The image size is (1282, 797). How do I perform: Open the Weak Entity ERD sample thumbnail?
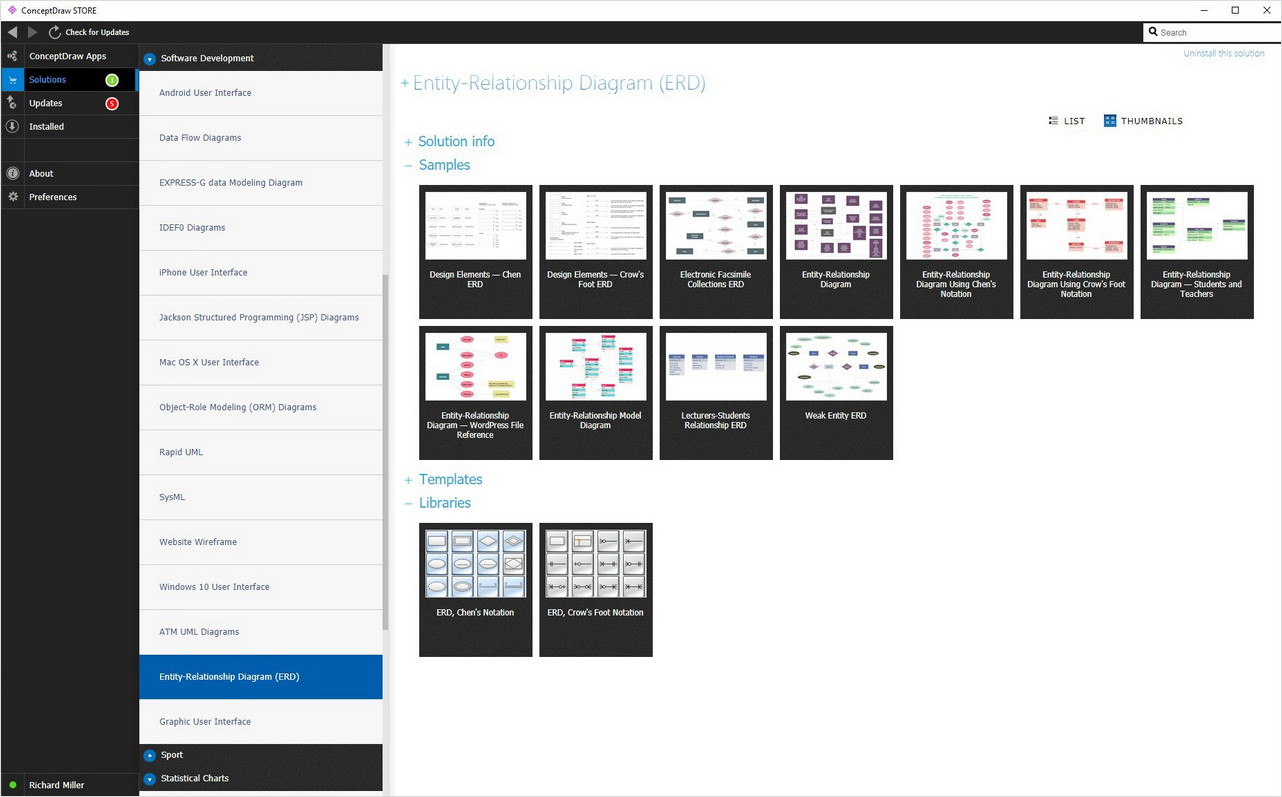click(x=836, y=393)
